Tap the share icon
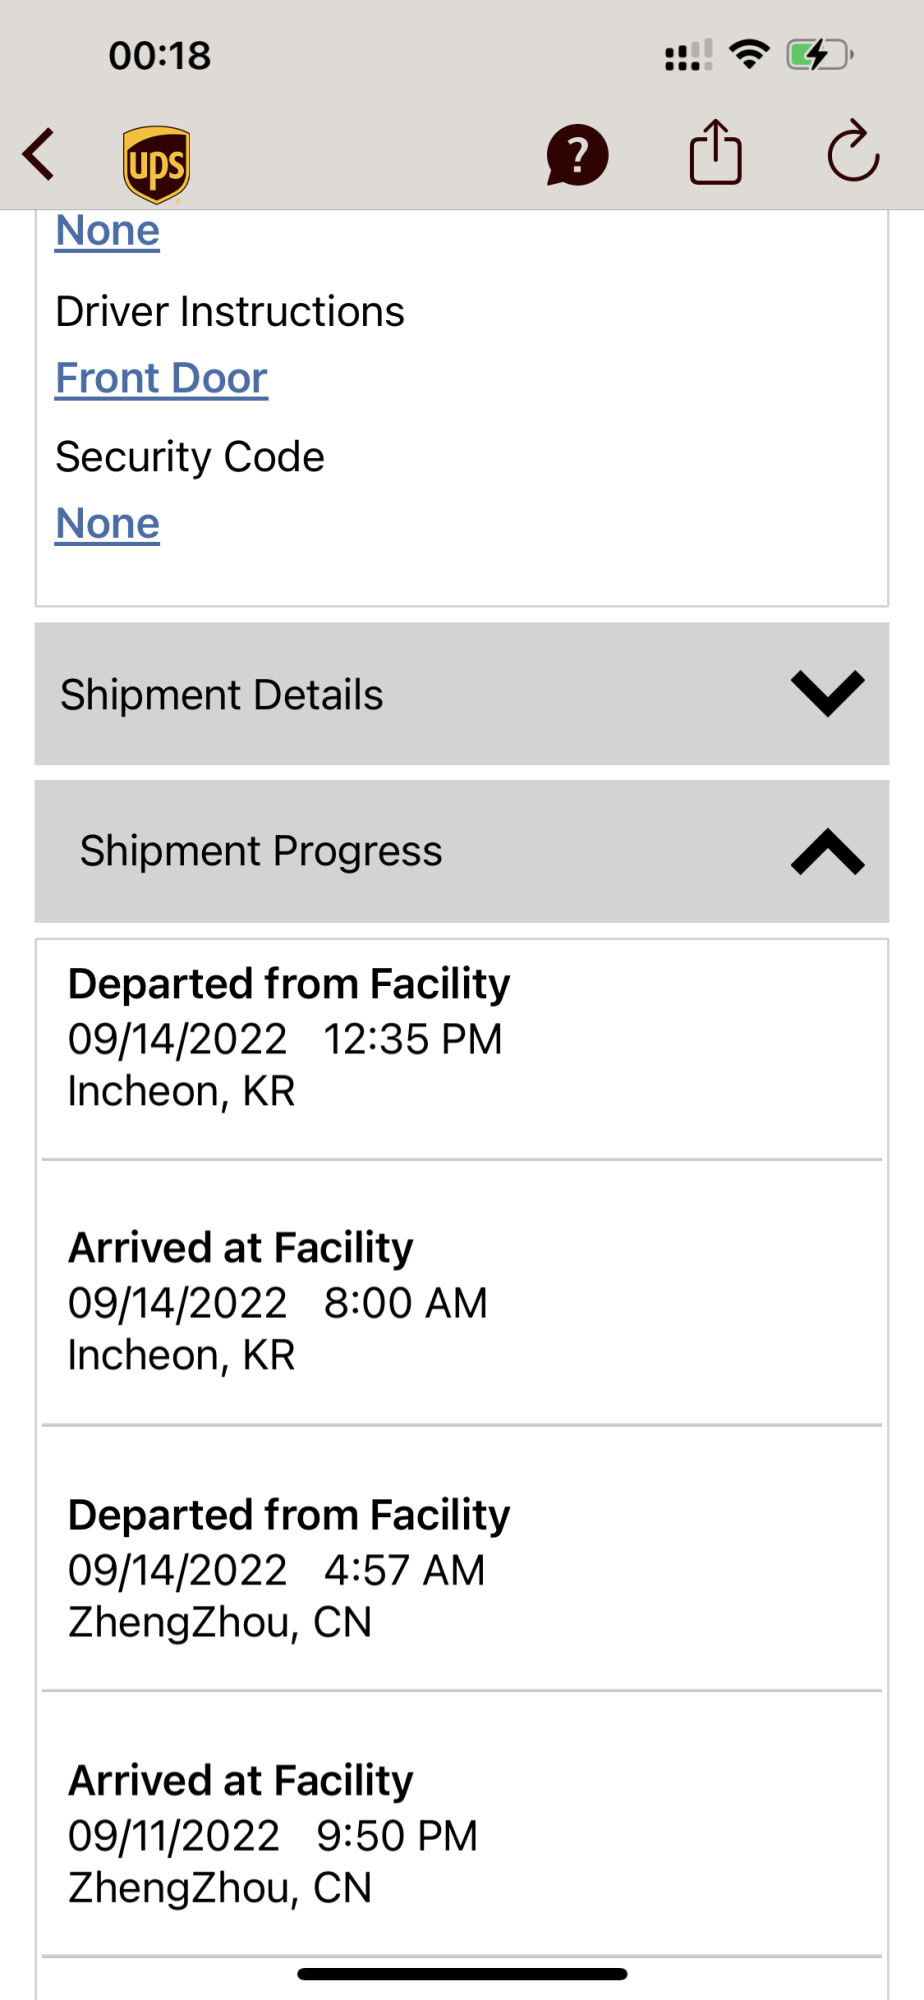924x2000 pixels. (715, 153)
